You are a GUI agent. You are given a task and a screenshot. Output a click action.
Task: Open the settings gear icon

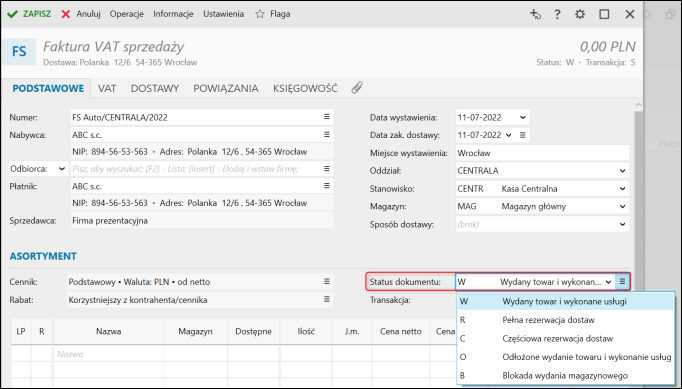click(x=580, y=14)
